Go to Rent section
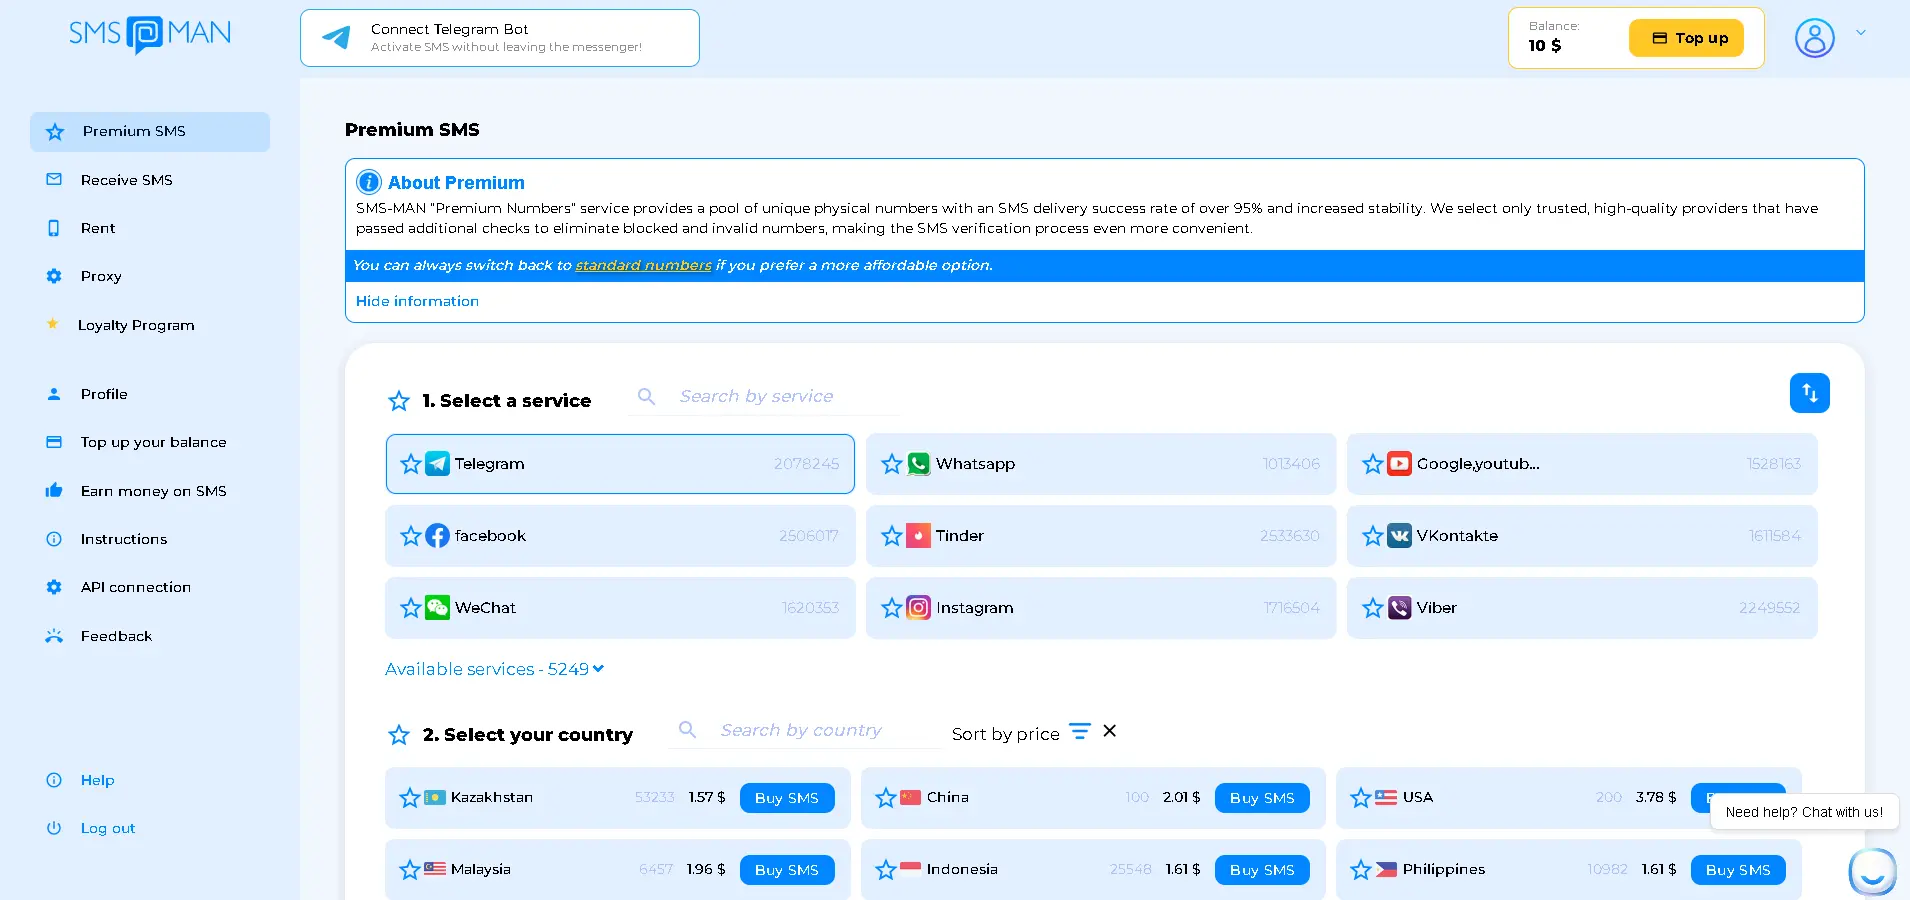 (x=98, y=228)
